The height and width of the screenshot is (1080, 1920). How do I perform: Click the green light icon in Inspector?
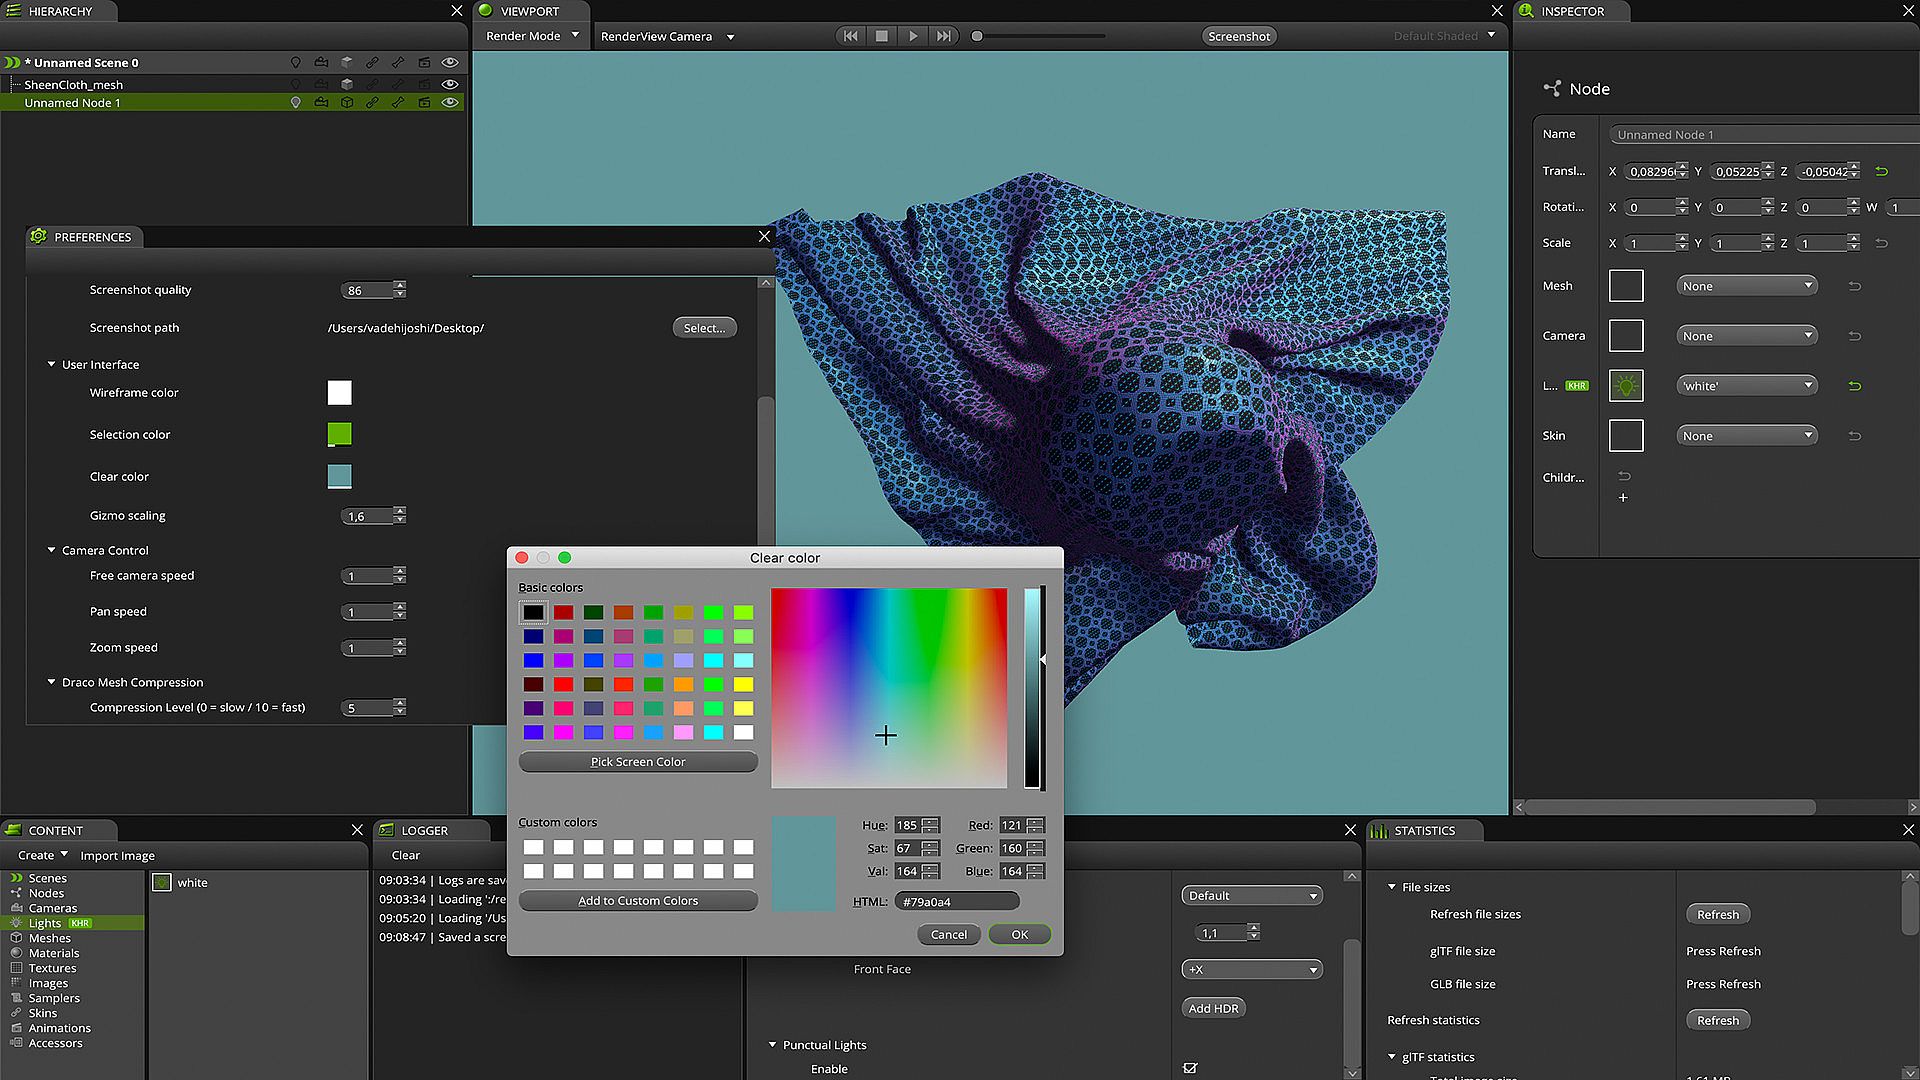pyautogui.click(x=1626, y=386)
